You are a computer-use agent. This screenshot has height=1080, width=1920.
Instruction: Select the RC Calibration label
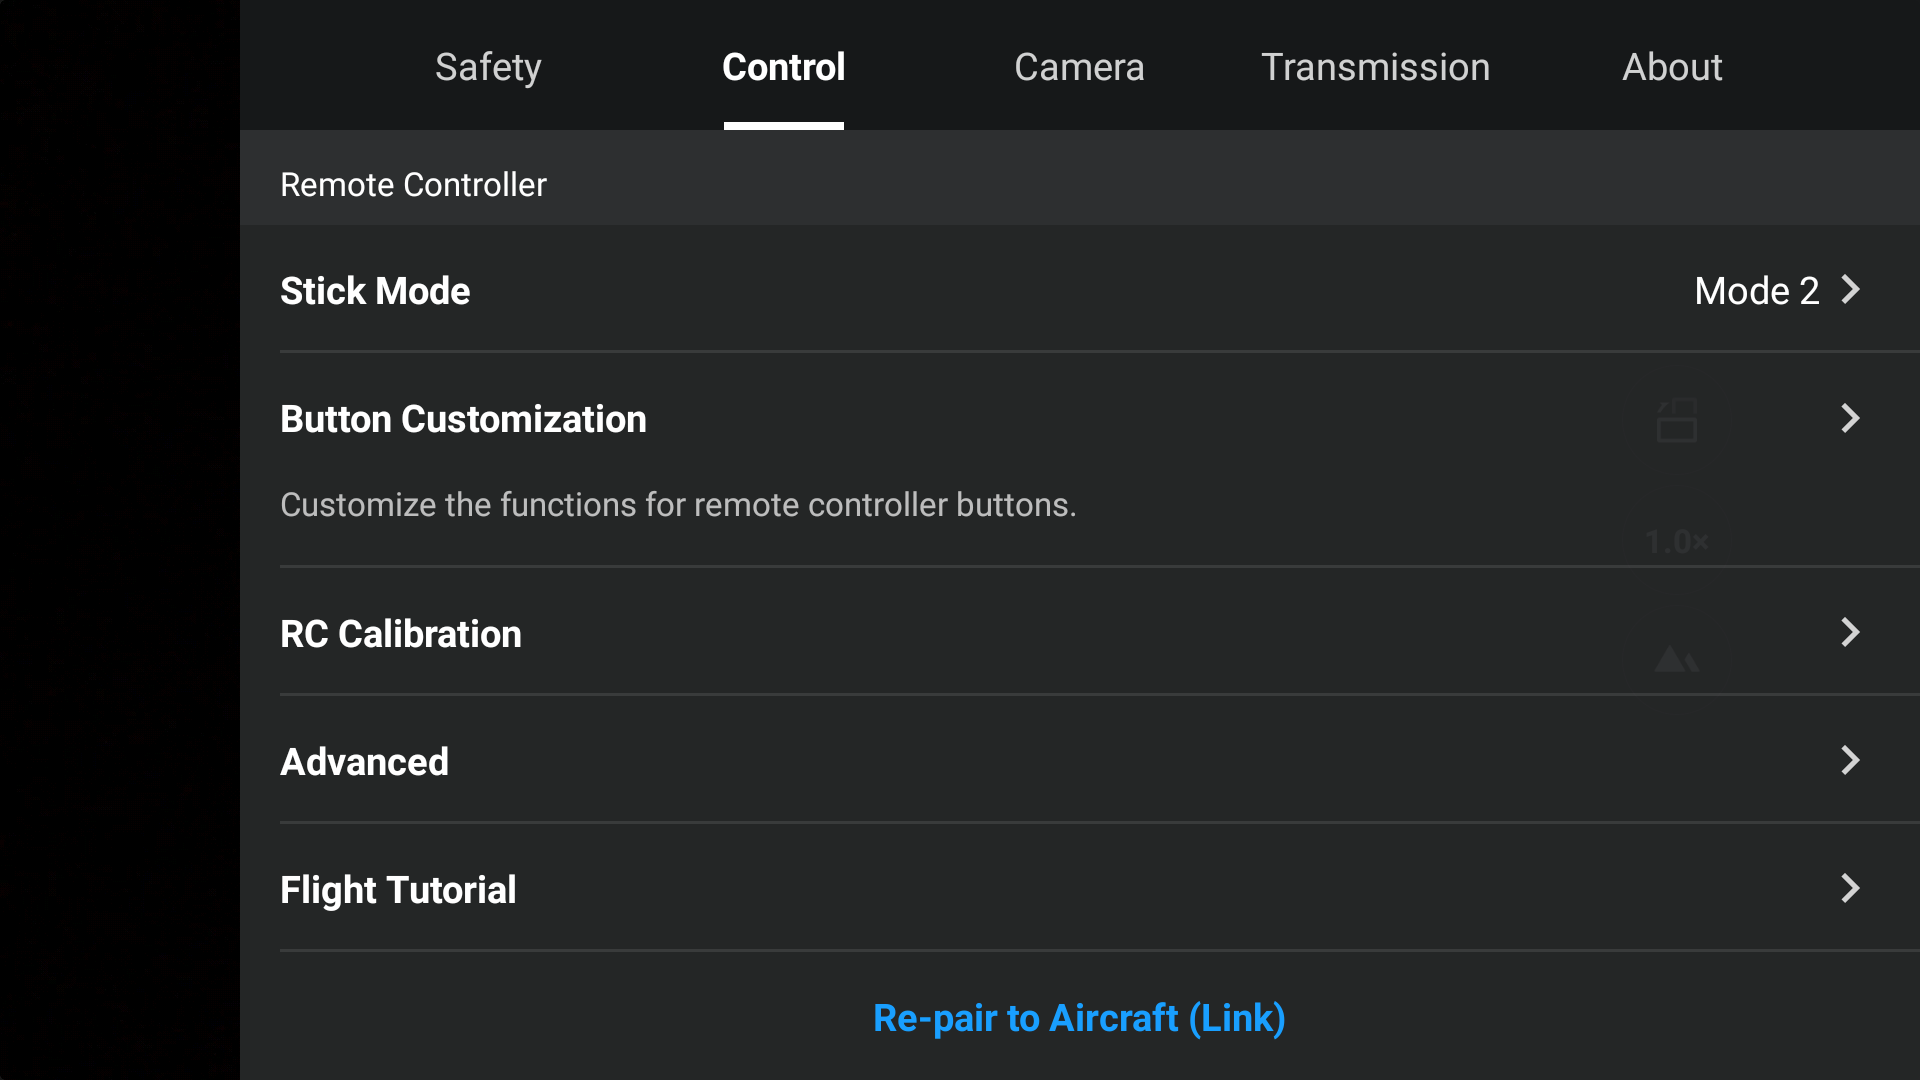(x=401, y=634)
